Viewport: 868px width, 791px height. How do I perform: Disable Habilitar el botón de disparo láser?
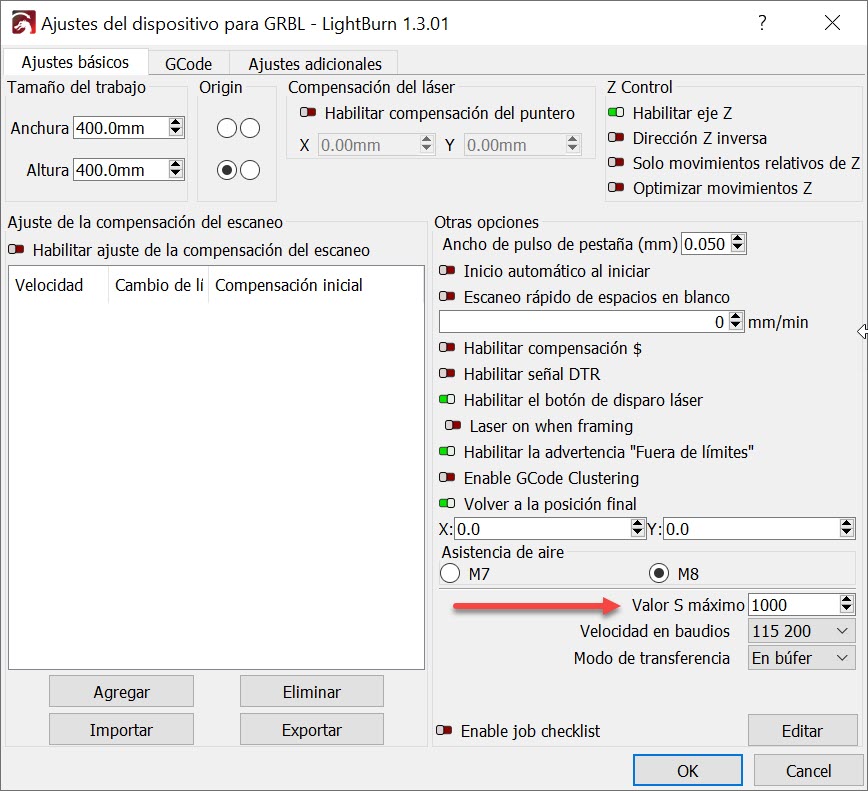pos(447,400)
